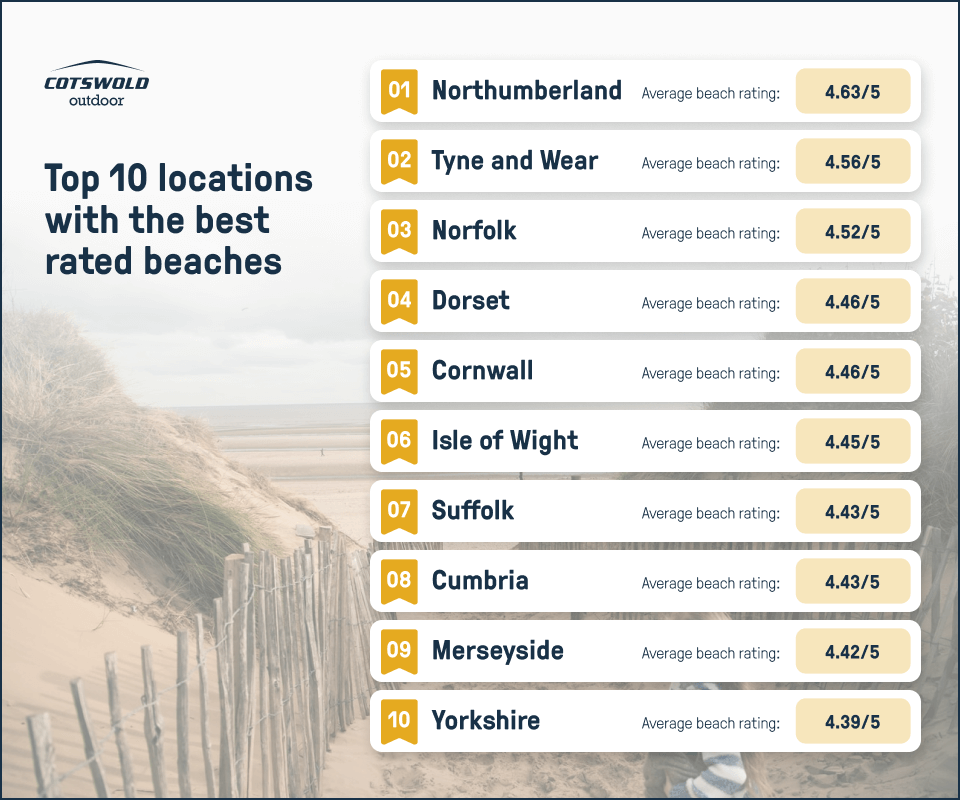This screenshot has height=800, width=960.
Task: Click the 07 rank ribbon badge
Action: [x=399, y=512]
